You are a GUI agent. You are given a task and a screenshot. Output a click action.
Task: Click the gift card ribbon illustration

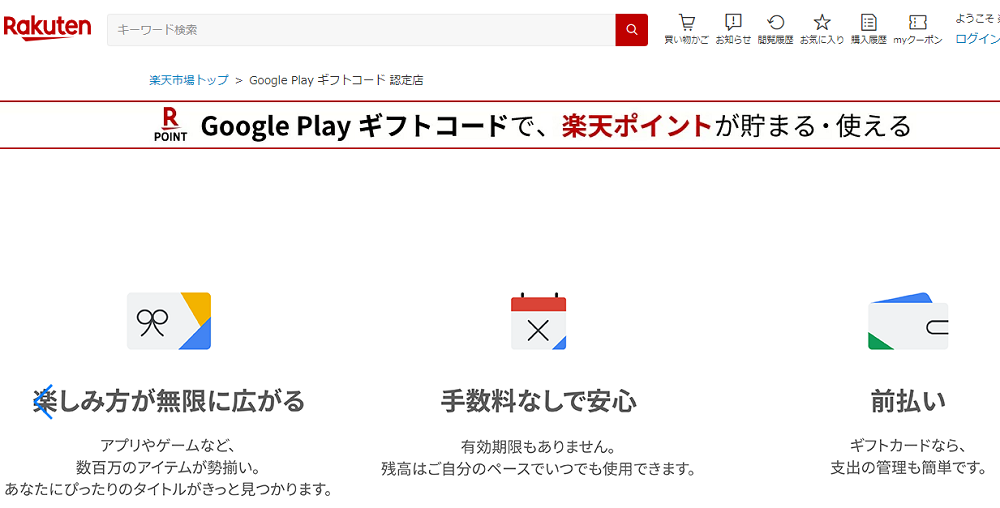pos(169,321)
